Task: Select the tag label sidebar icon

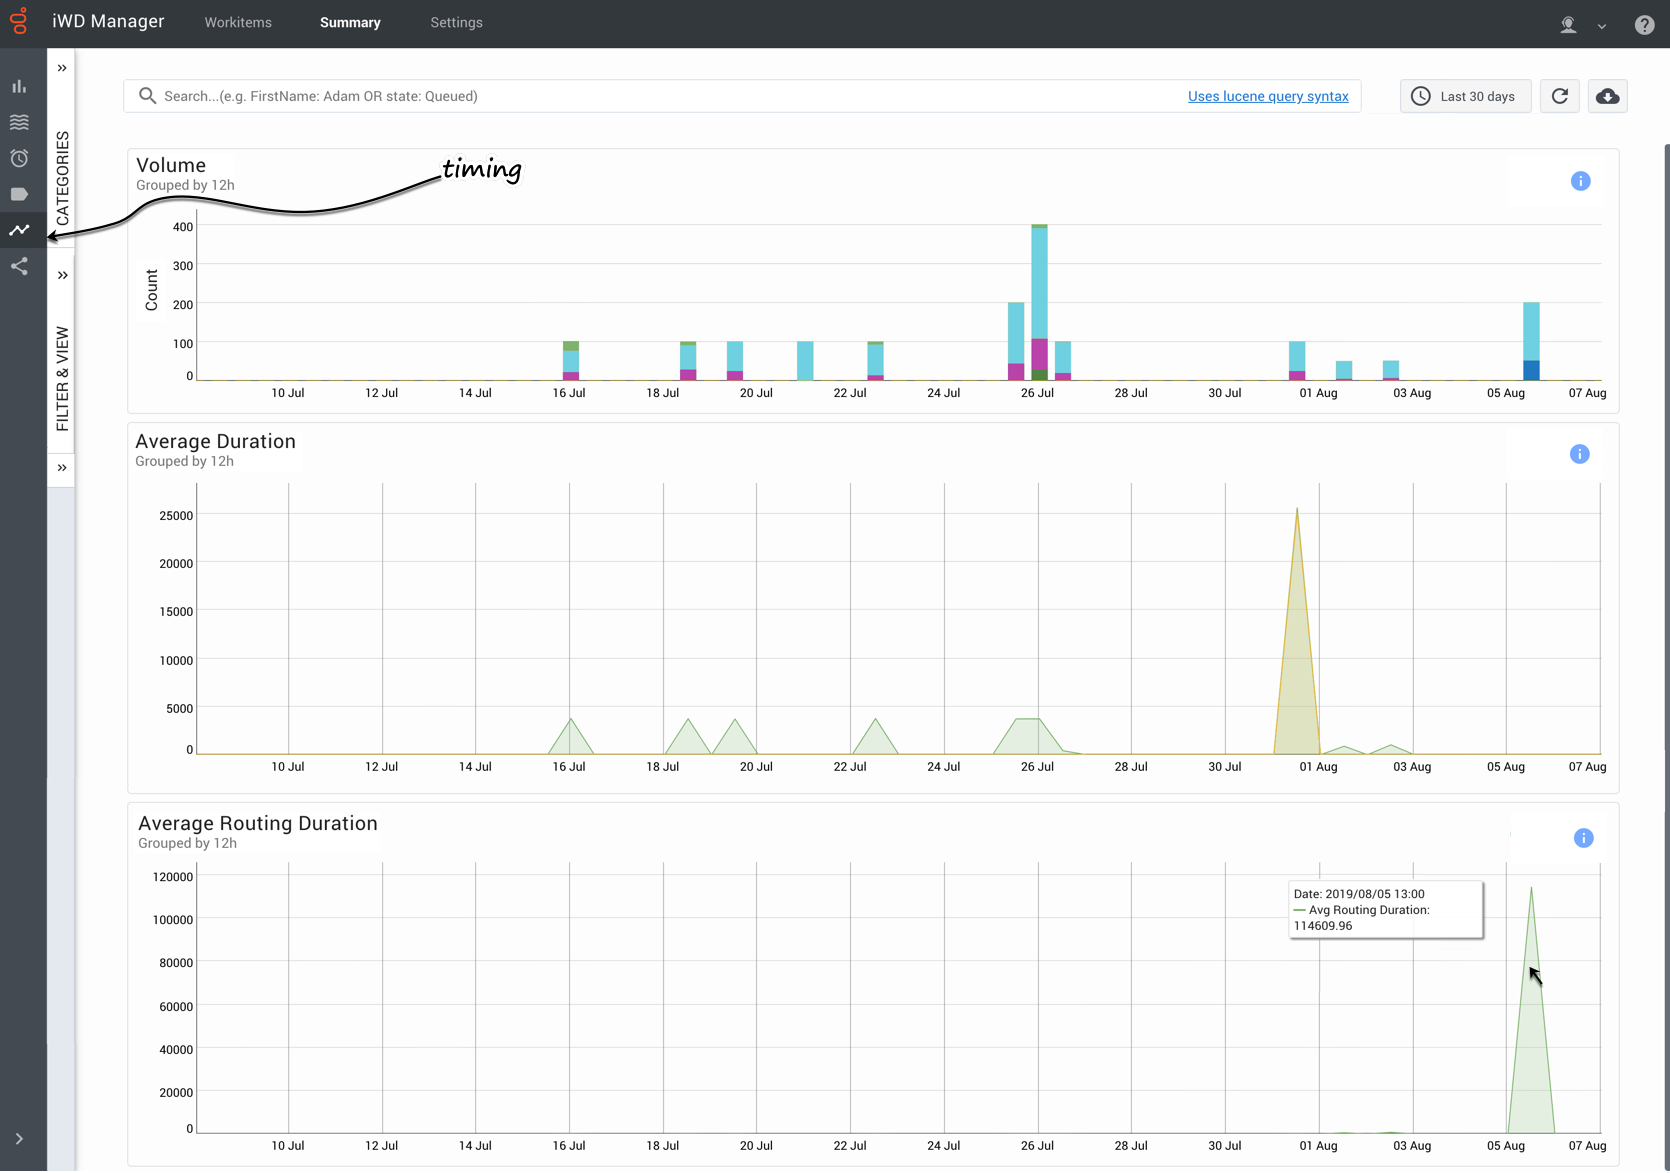Action: [x=19, y=194]
